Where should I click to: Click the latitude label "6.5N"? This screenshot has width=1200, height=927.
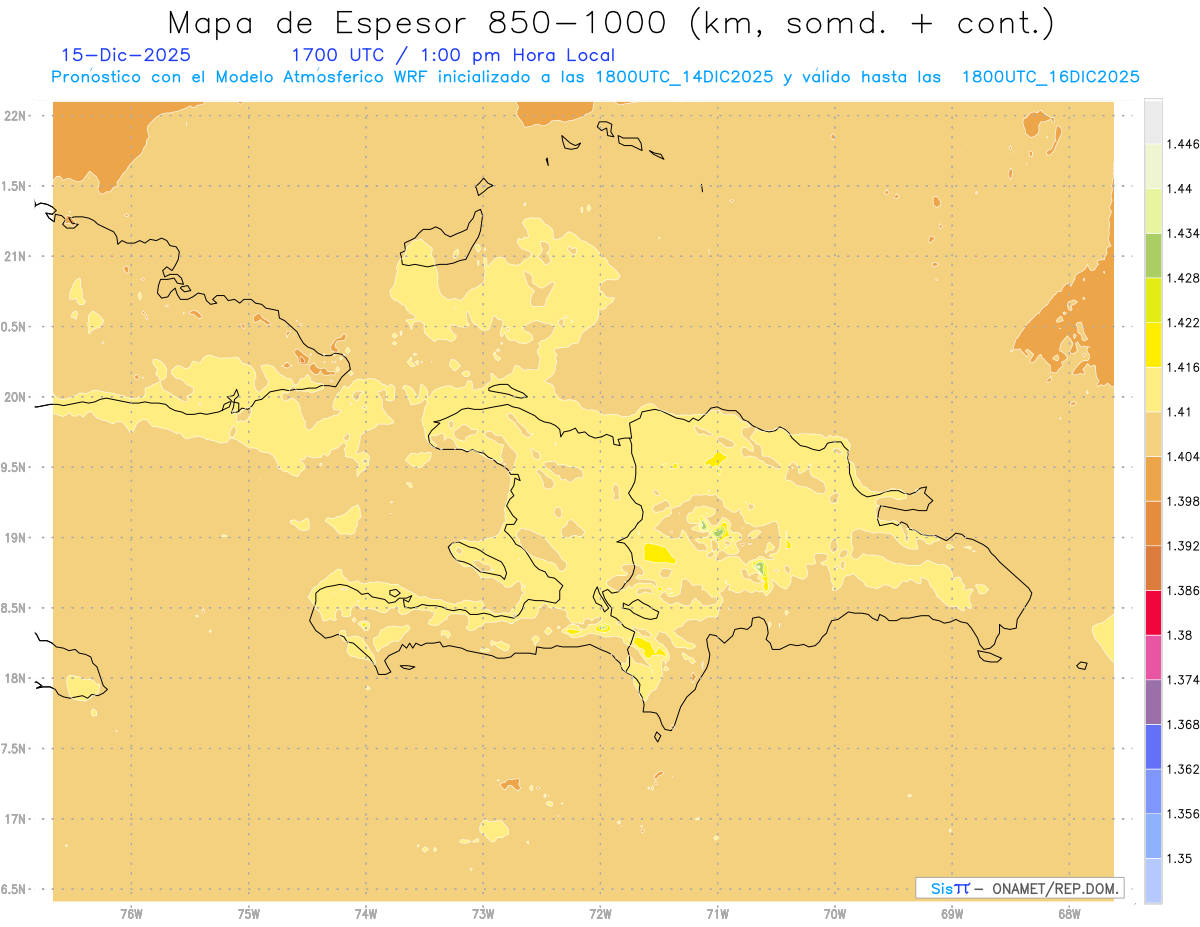(x=13, y=890)
